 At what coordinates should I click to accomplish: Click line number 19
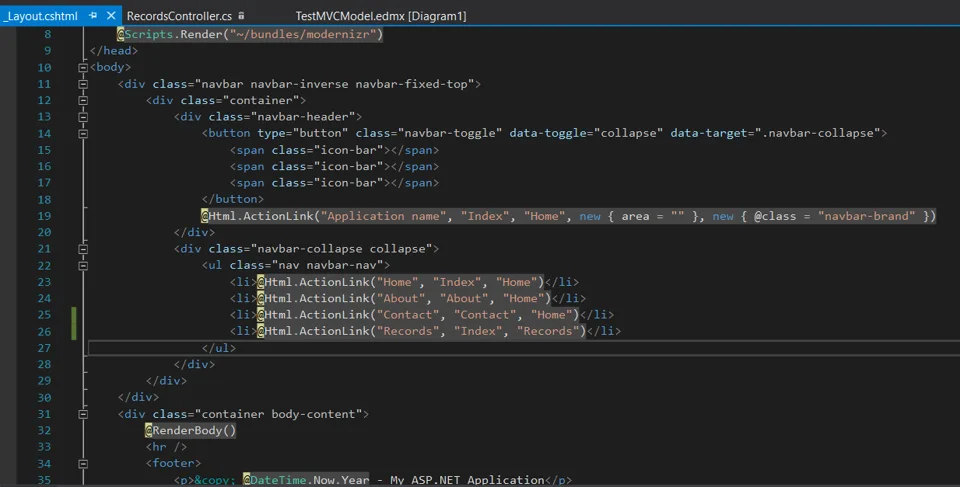tap(44, 216)
